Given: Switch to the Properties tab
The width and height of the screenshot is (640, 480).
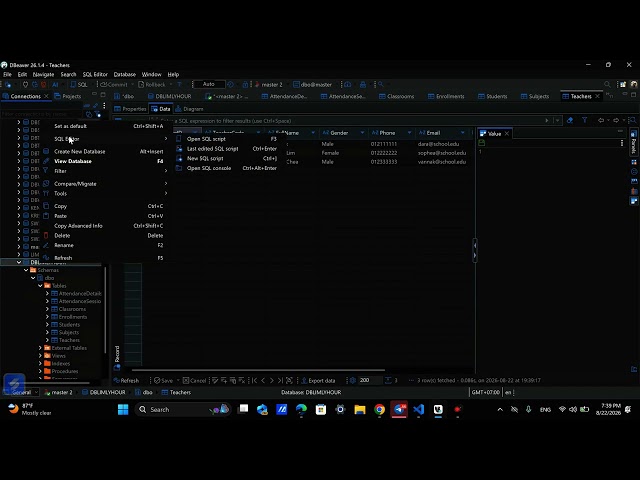Looking at the screenshot, I should (x=130, y=109).
